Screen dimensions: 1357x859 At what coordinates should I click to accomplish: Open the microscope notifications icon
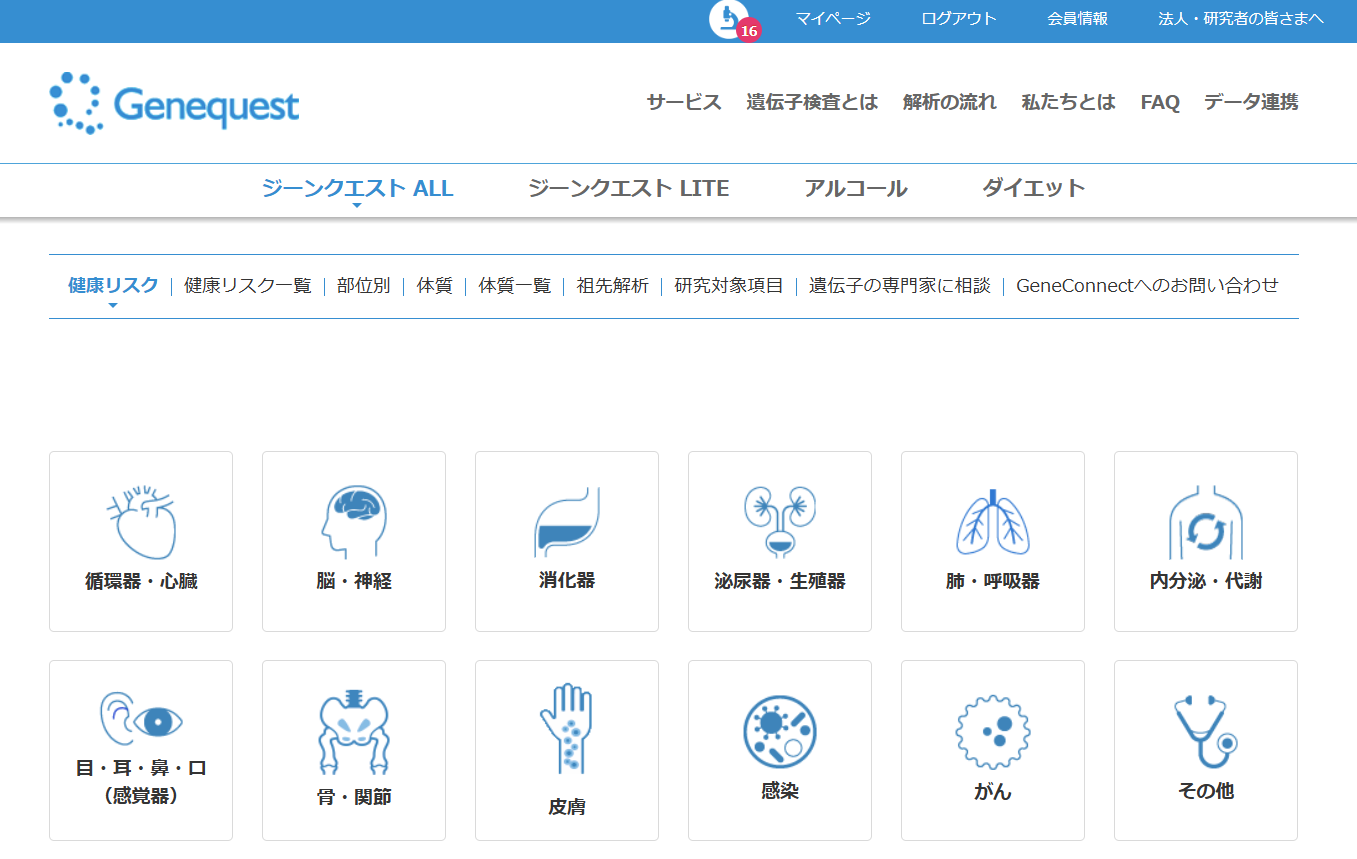(x=730, y=19)
